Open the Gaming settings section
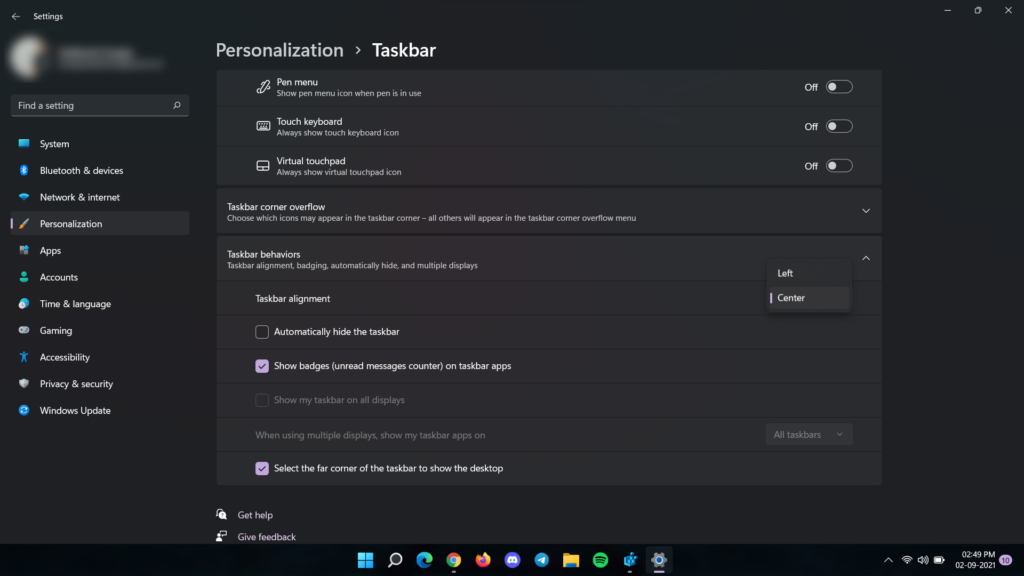1024x576 pixels. coord(56,330)
